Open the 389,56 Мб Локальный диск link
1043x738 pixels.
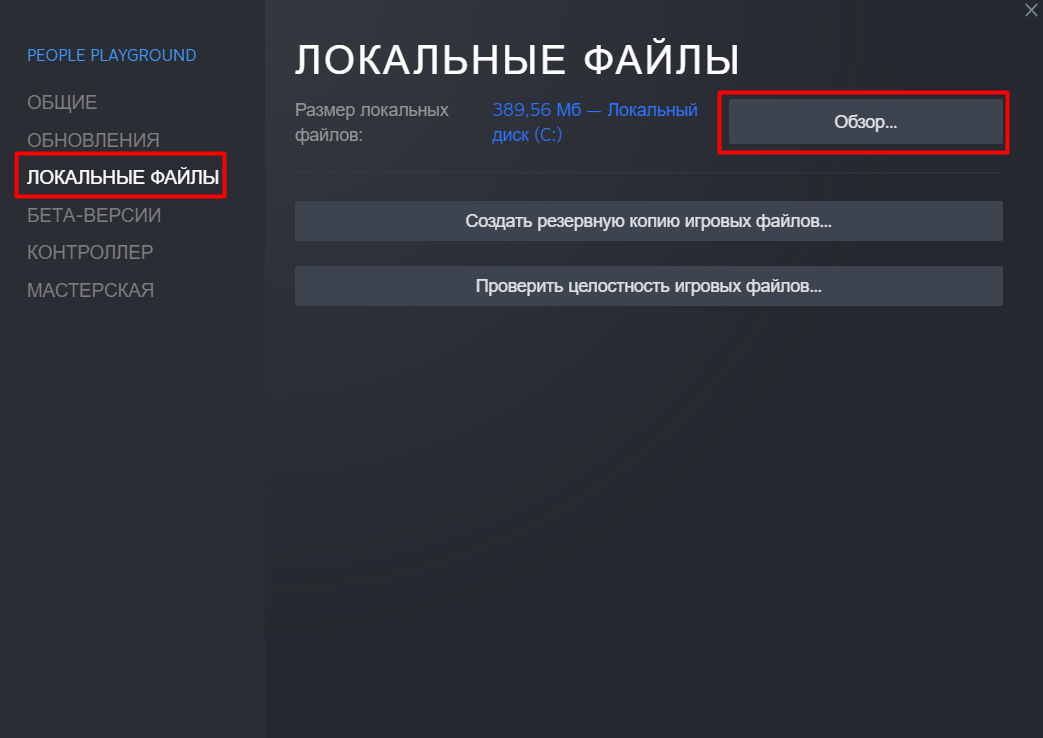point(595,122)
